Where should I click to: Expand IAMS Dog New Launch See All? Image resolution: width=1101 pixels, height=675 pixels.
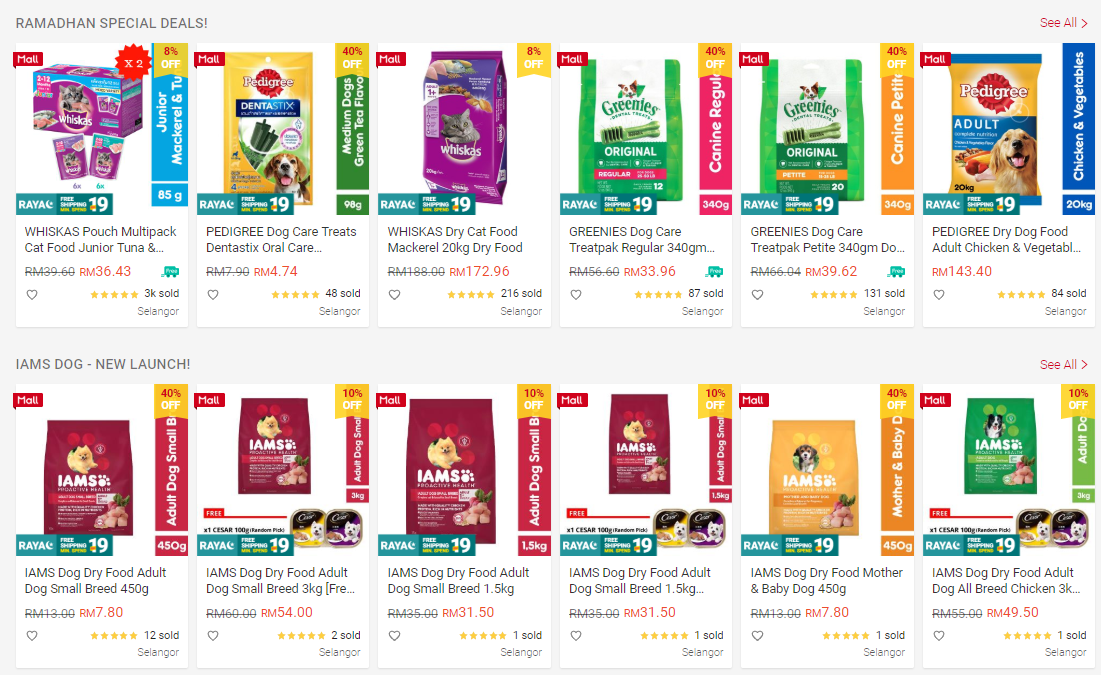[1064, 365]
